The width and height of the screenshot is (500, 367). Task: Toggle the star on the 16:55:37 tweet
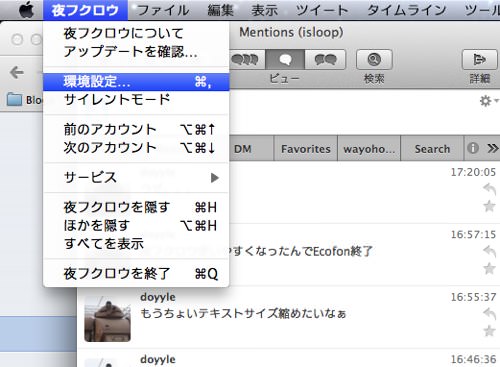tap(489, 331)
